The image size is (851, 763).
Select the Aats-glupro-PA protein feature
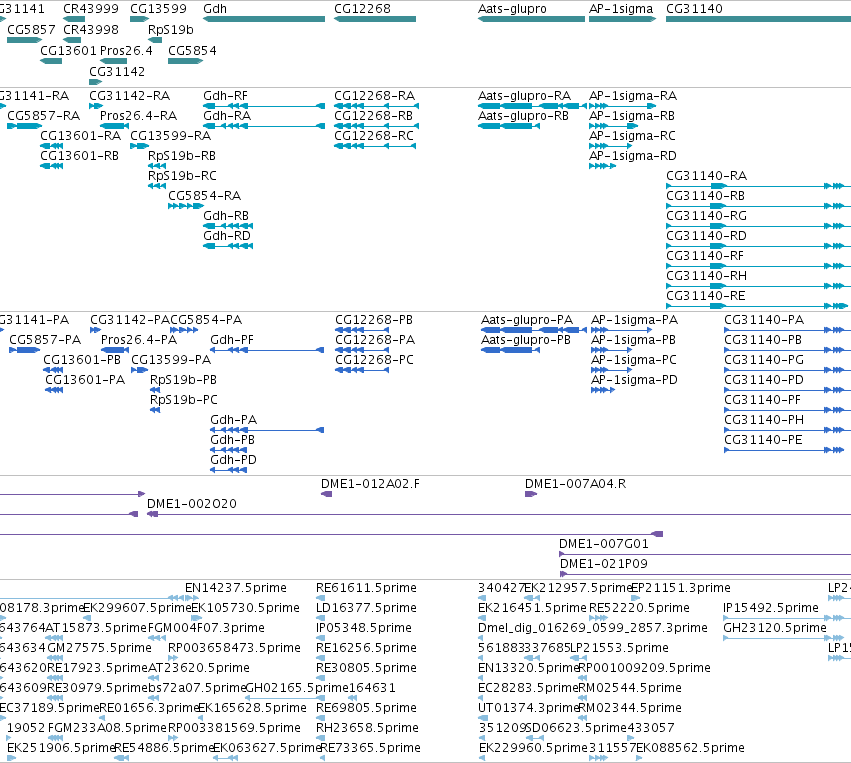[534, 330]
